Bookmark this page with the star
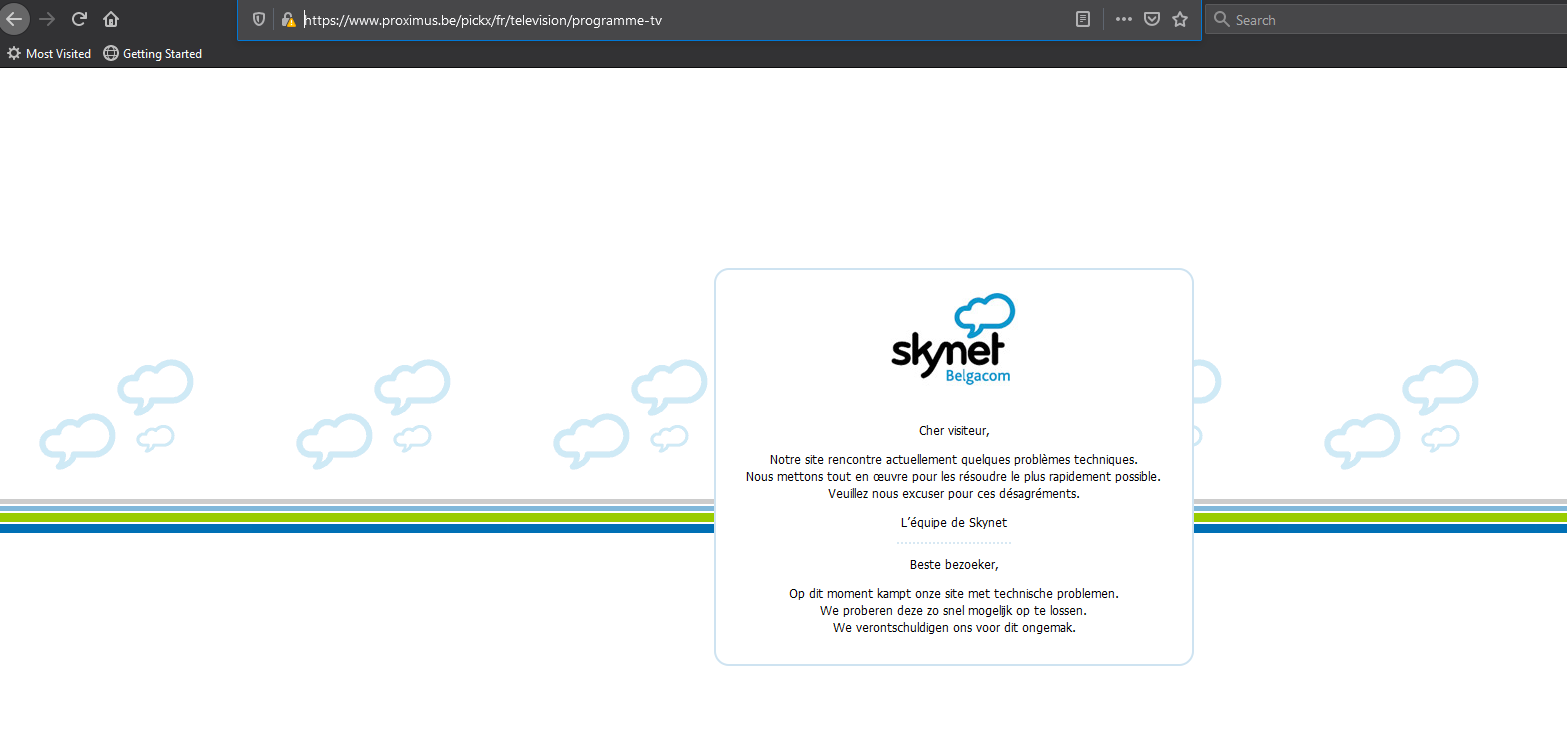This screenshot has width=1567, height=730. click(x=1180, y=19)
